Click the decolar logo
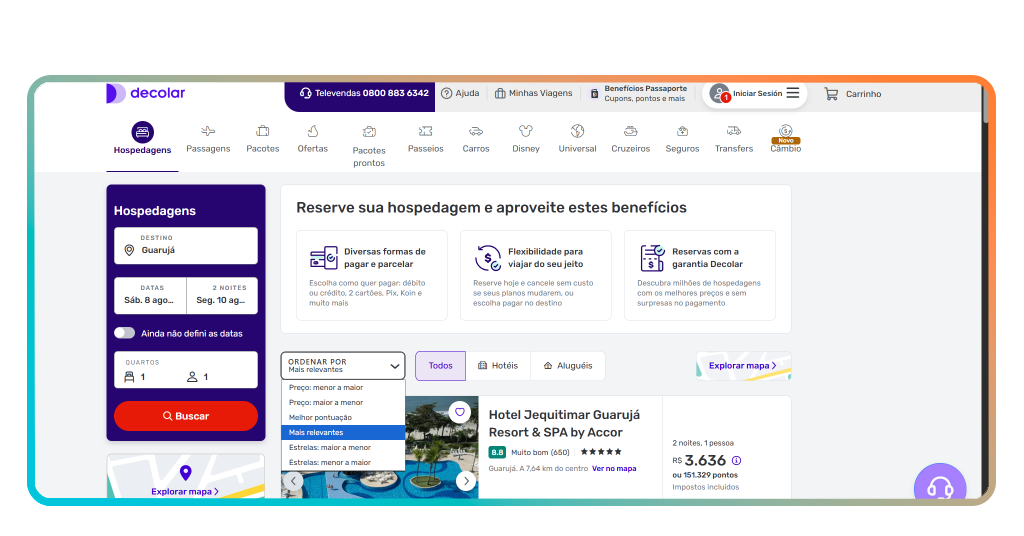Screen dimensions: 1024x536 pos(146,93)
